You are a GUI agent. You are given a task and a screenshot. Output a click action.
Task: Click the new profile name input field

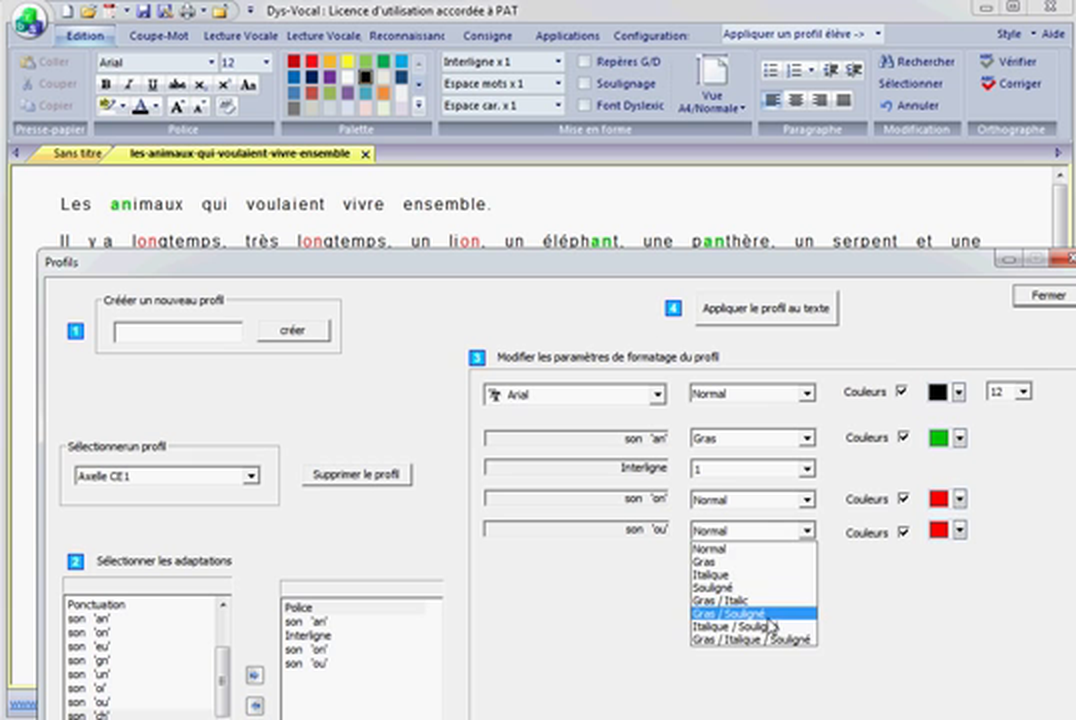(177, 331)
